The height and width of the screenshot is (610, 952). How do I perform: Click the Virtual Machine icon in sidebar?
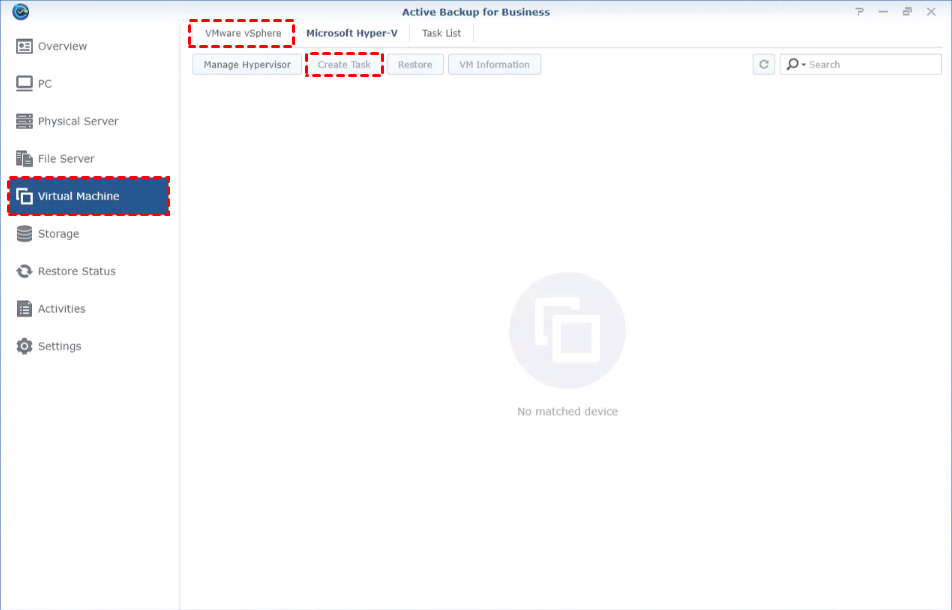[x=24, y=196]
